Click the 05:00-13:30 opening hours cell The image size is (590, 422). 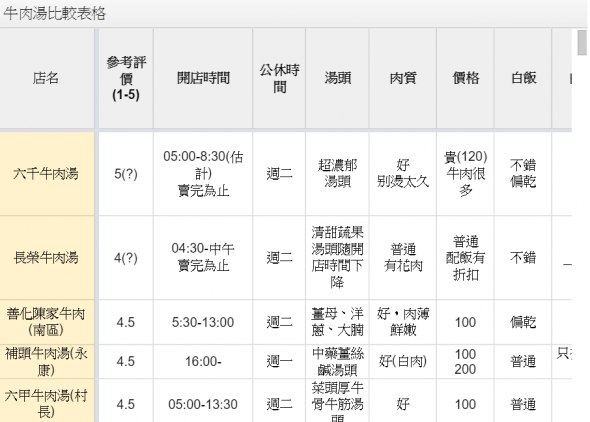(x=203, y=401)
